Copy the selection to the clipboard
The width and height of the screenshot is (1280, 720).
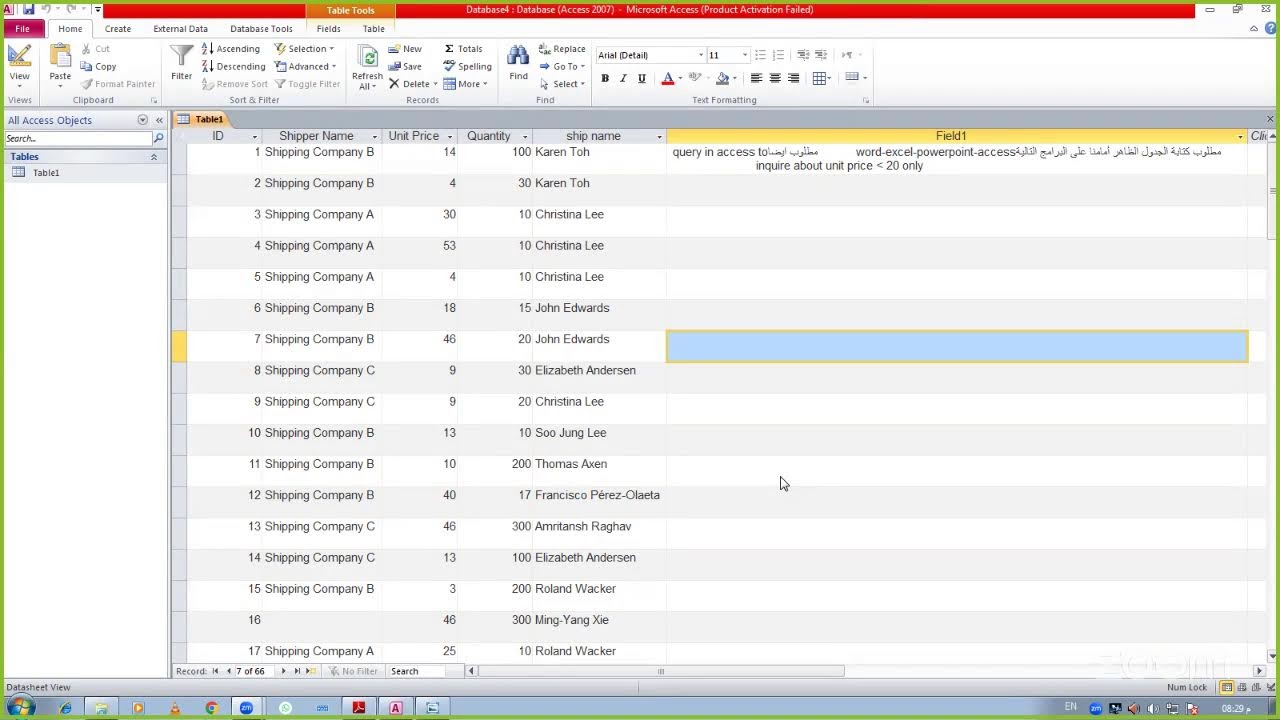click(98, 66)
